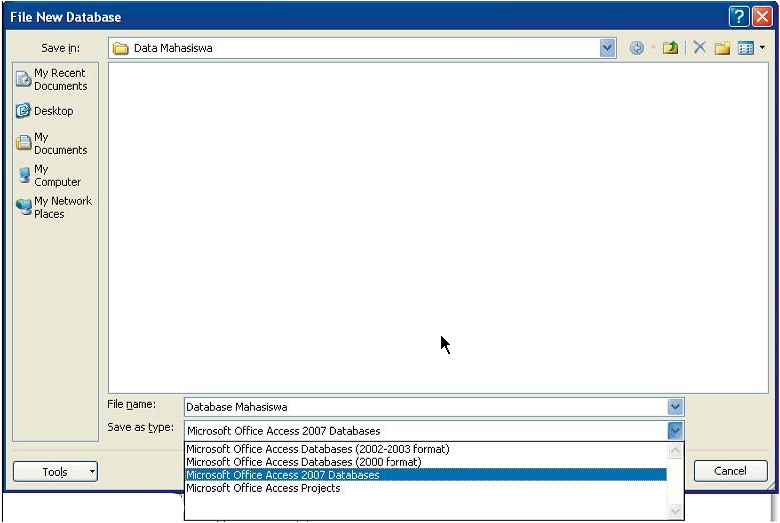
Task: Collapse the Save as type dropdown arrow
Action: pyautogui.click(x=675, y=430)
